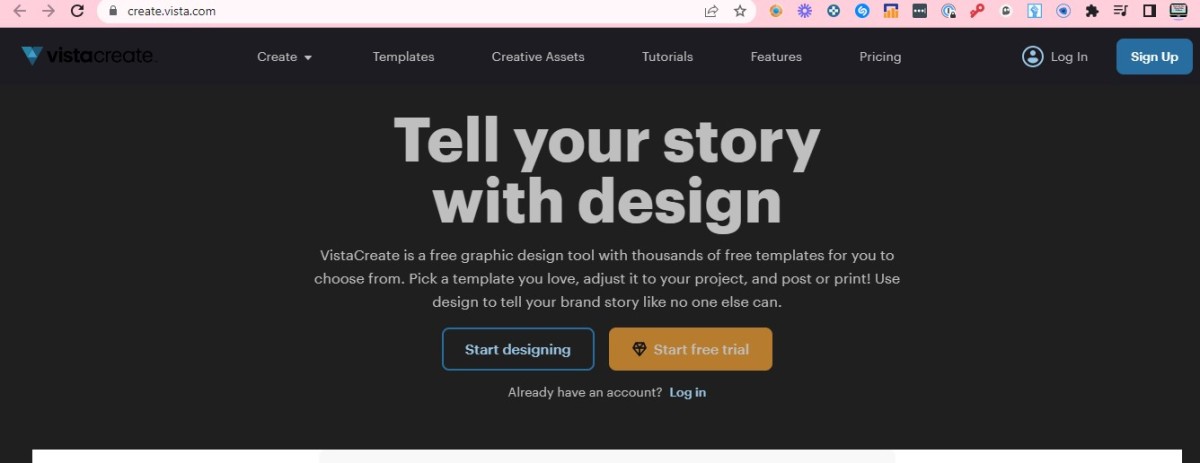The width and height of the screenshot is (1200, 463).
Task: Bookmark this page with the star icon
Action: pos(740,12)
